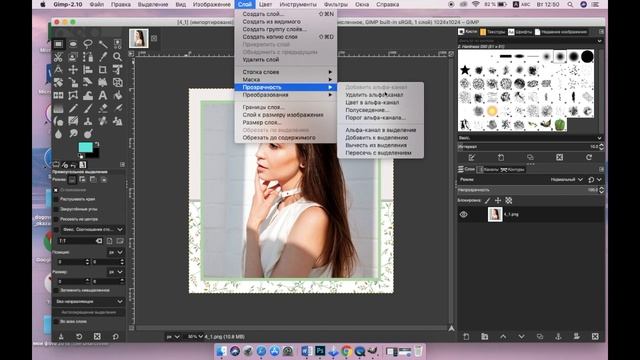Adjust the layer Непрозрачность slider
640x360 pixels.
(530, 190)
